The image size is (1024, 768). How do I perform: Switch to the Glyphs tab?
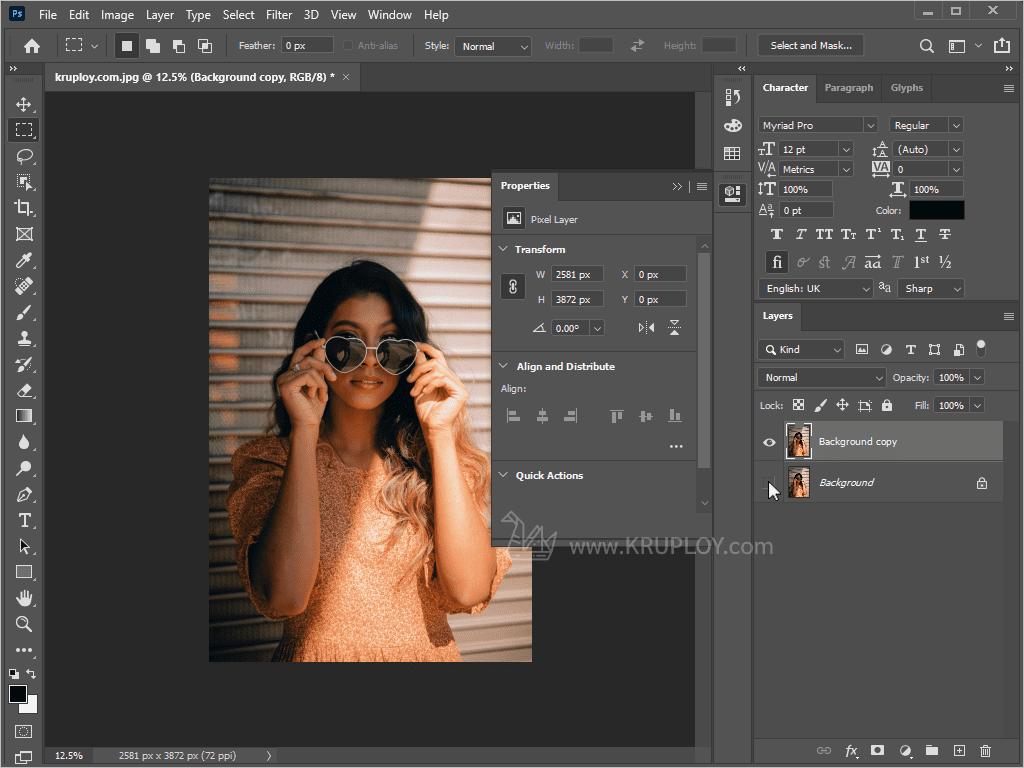pos(906,88)
